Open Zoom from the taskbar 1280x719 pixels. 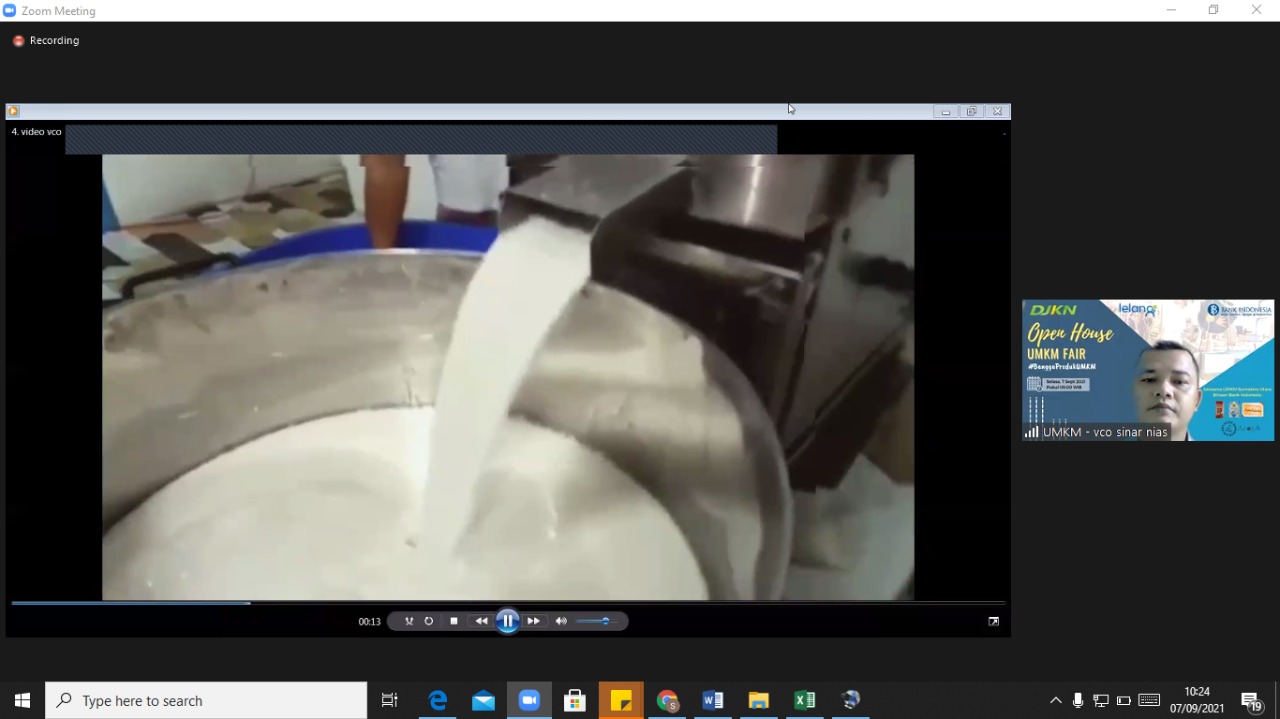[x=529, y=700]
